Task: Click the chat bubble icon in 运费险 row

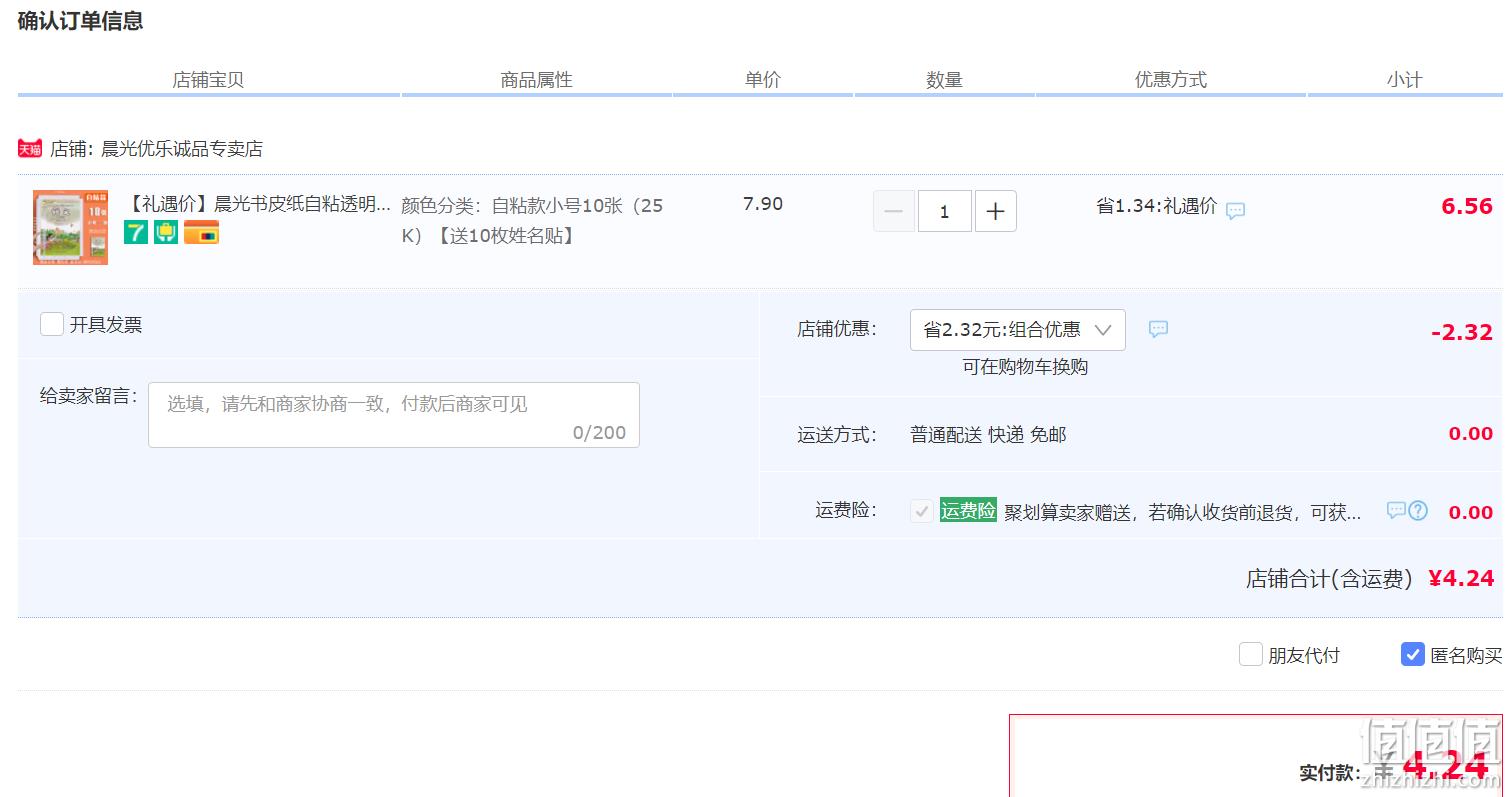Action: (x=1396, y=510)
